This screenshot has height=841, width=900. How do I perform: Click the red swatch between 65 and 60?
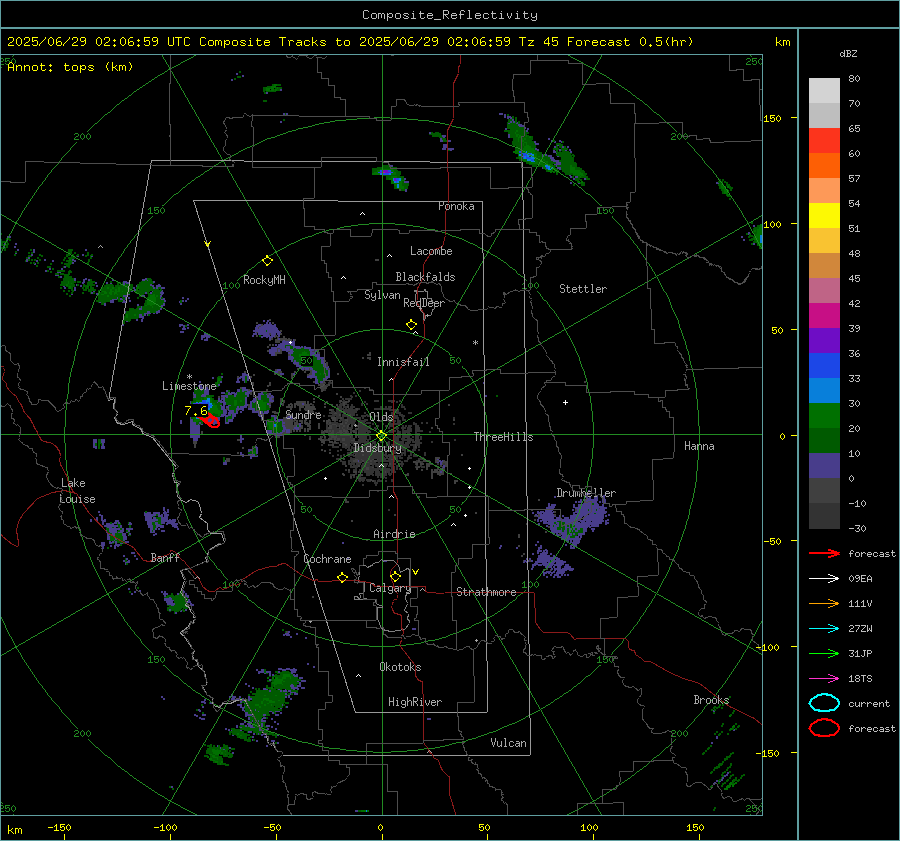pos(824,141)
